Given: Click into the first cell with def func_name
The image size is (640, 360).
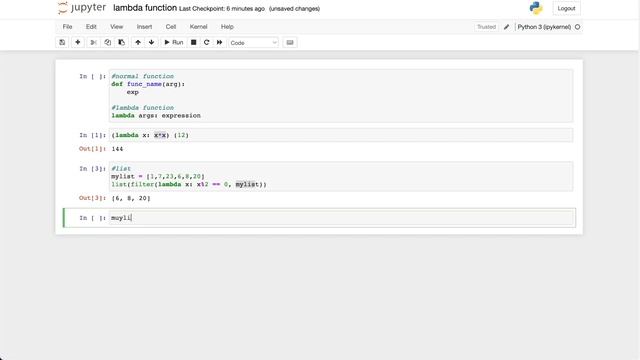Looking at the screenshot, I should click(x=341, y=96).
